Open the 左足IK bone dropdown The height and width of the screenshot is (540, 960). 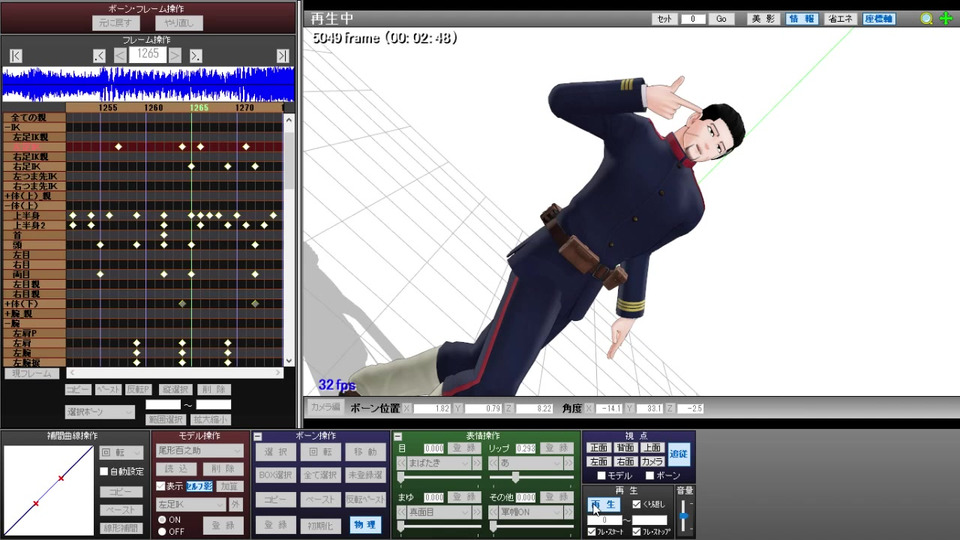tap(191, 505)
